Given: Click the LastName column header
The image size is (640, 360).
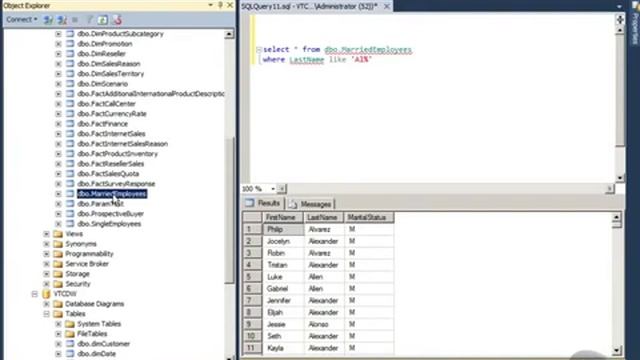Looking at the screenshot, I should [x=324, y=218].
